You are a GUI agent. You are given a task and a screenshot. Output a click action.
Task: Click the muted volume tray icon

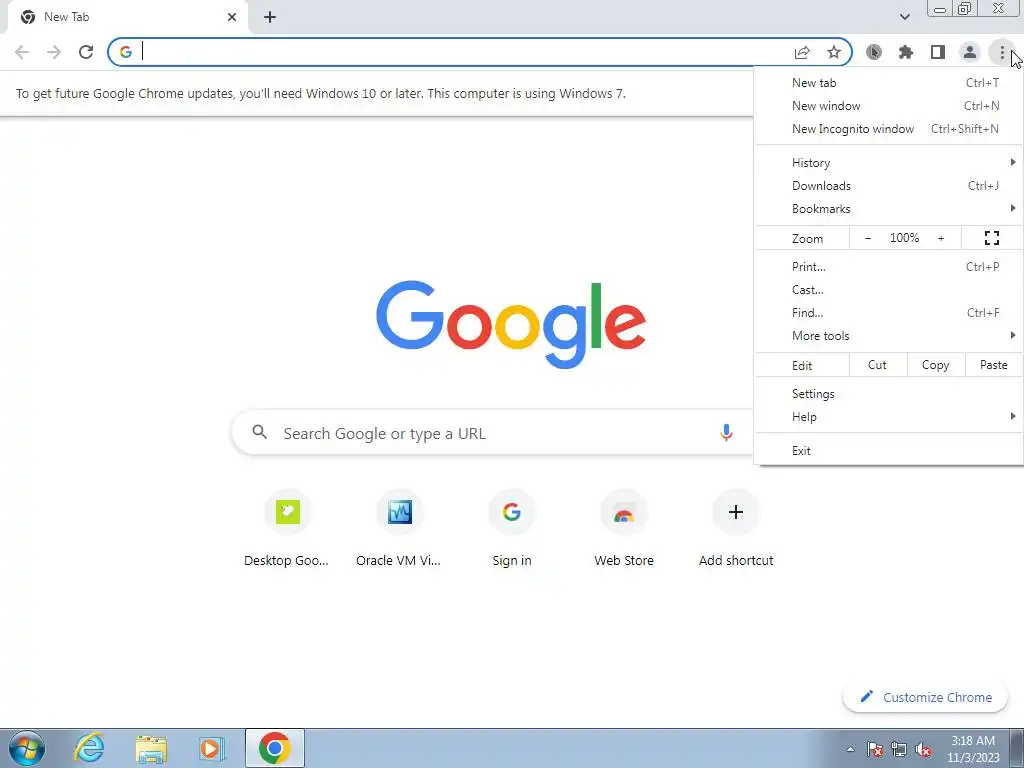[x=923, y=749]
